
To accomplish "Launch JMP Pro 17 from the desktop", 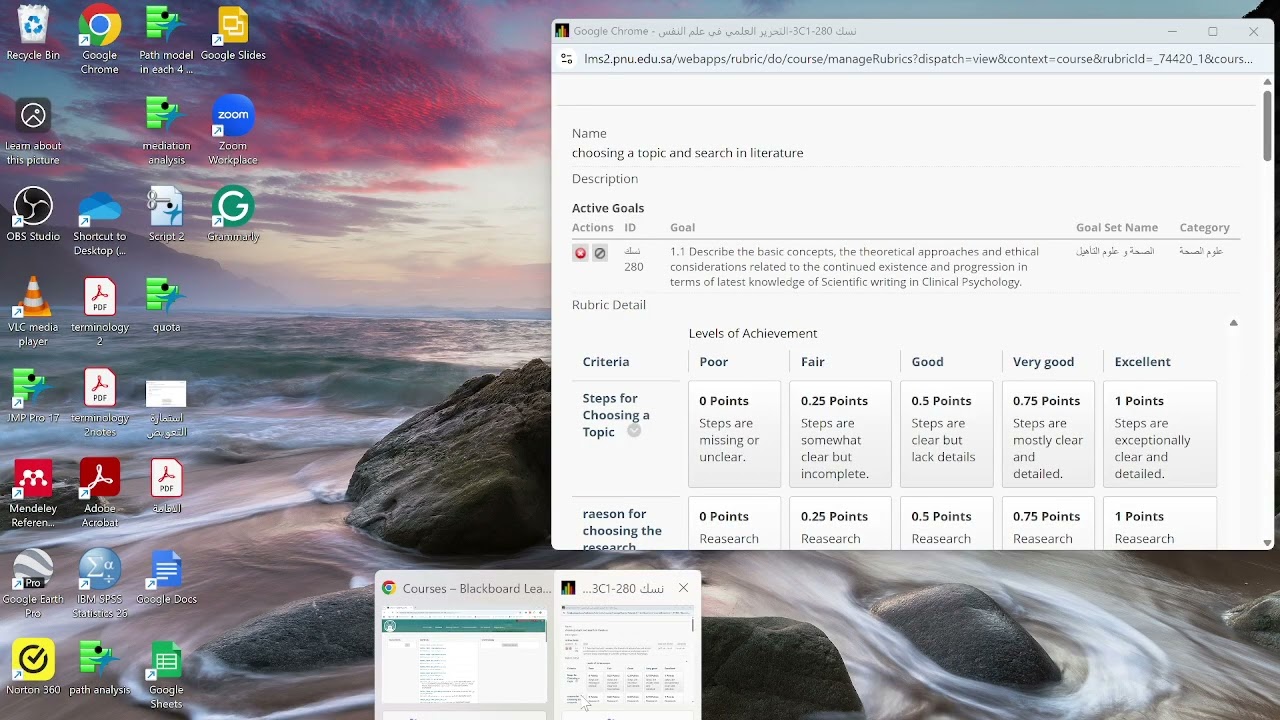I will [33, 396].
